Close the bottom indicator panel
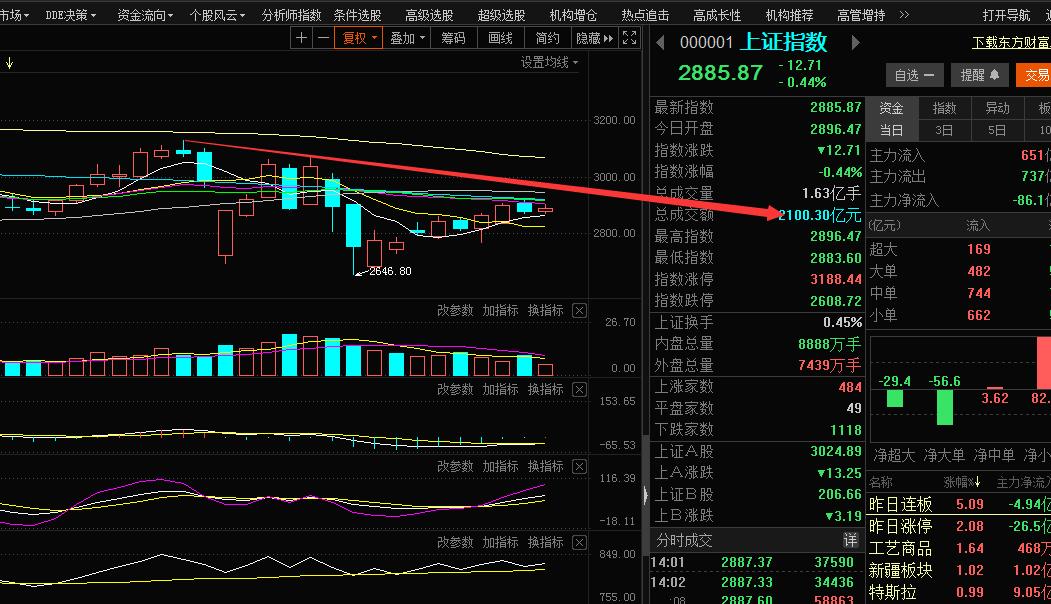The height and width of the screenshot is (604, 1051). click(x=580, y=542)
